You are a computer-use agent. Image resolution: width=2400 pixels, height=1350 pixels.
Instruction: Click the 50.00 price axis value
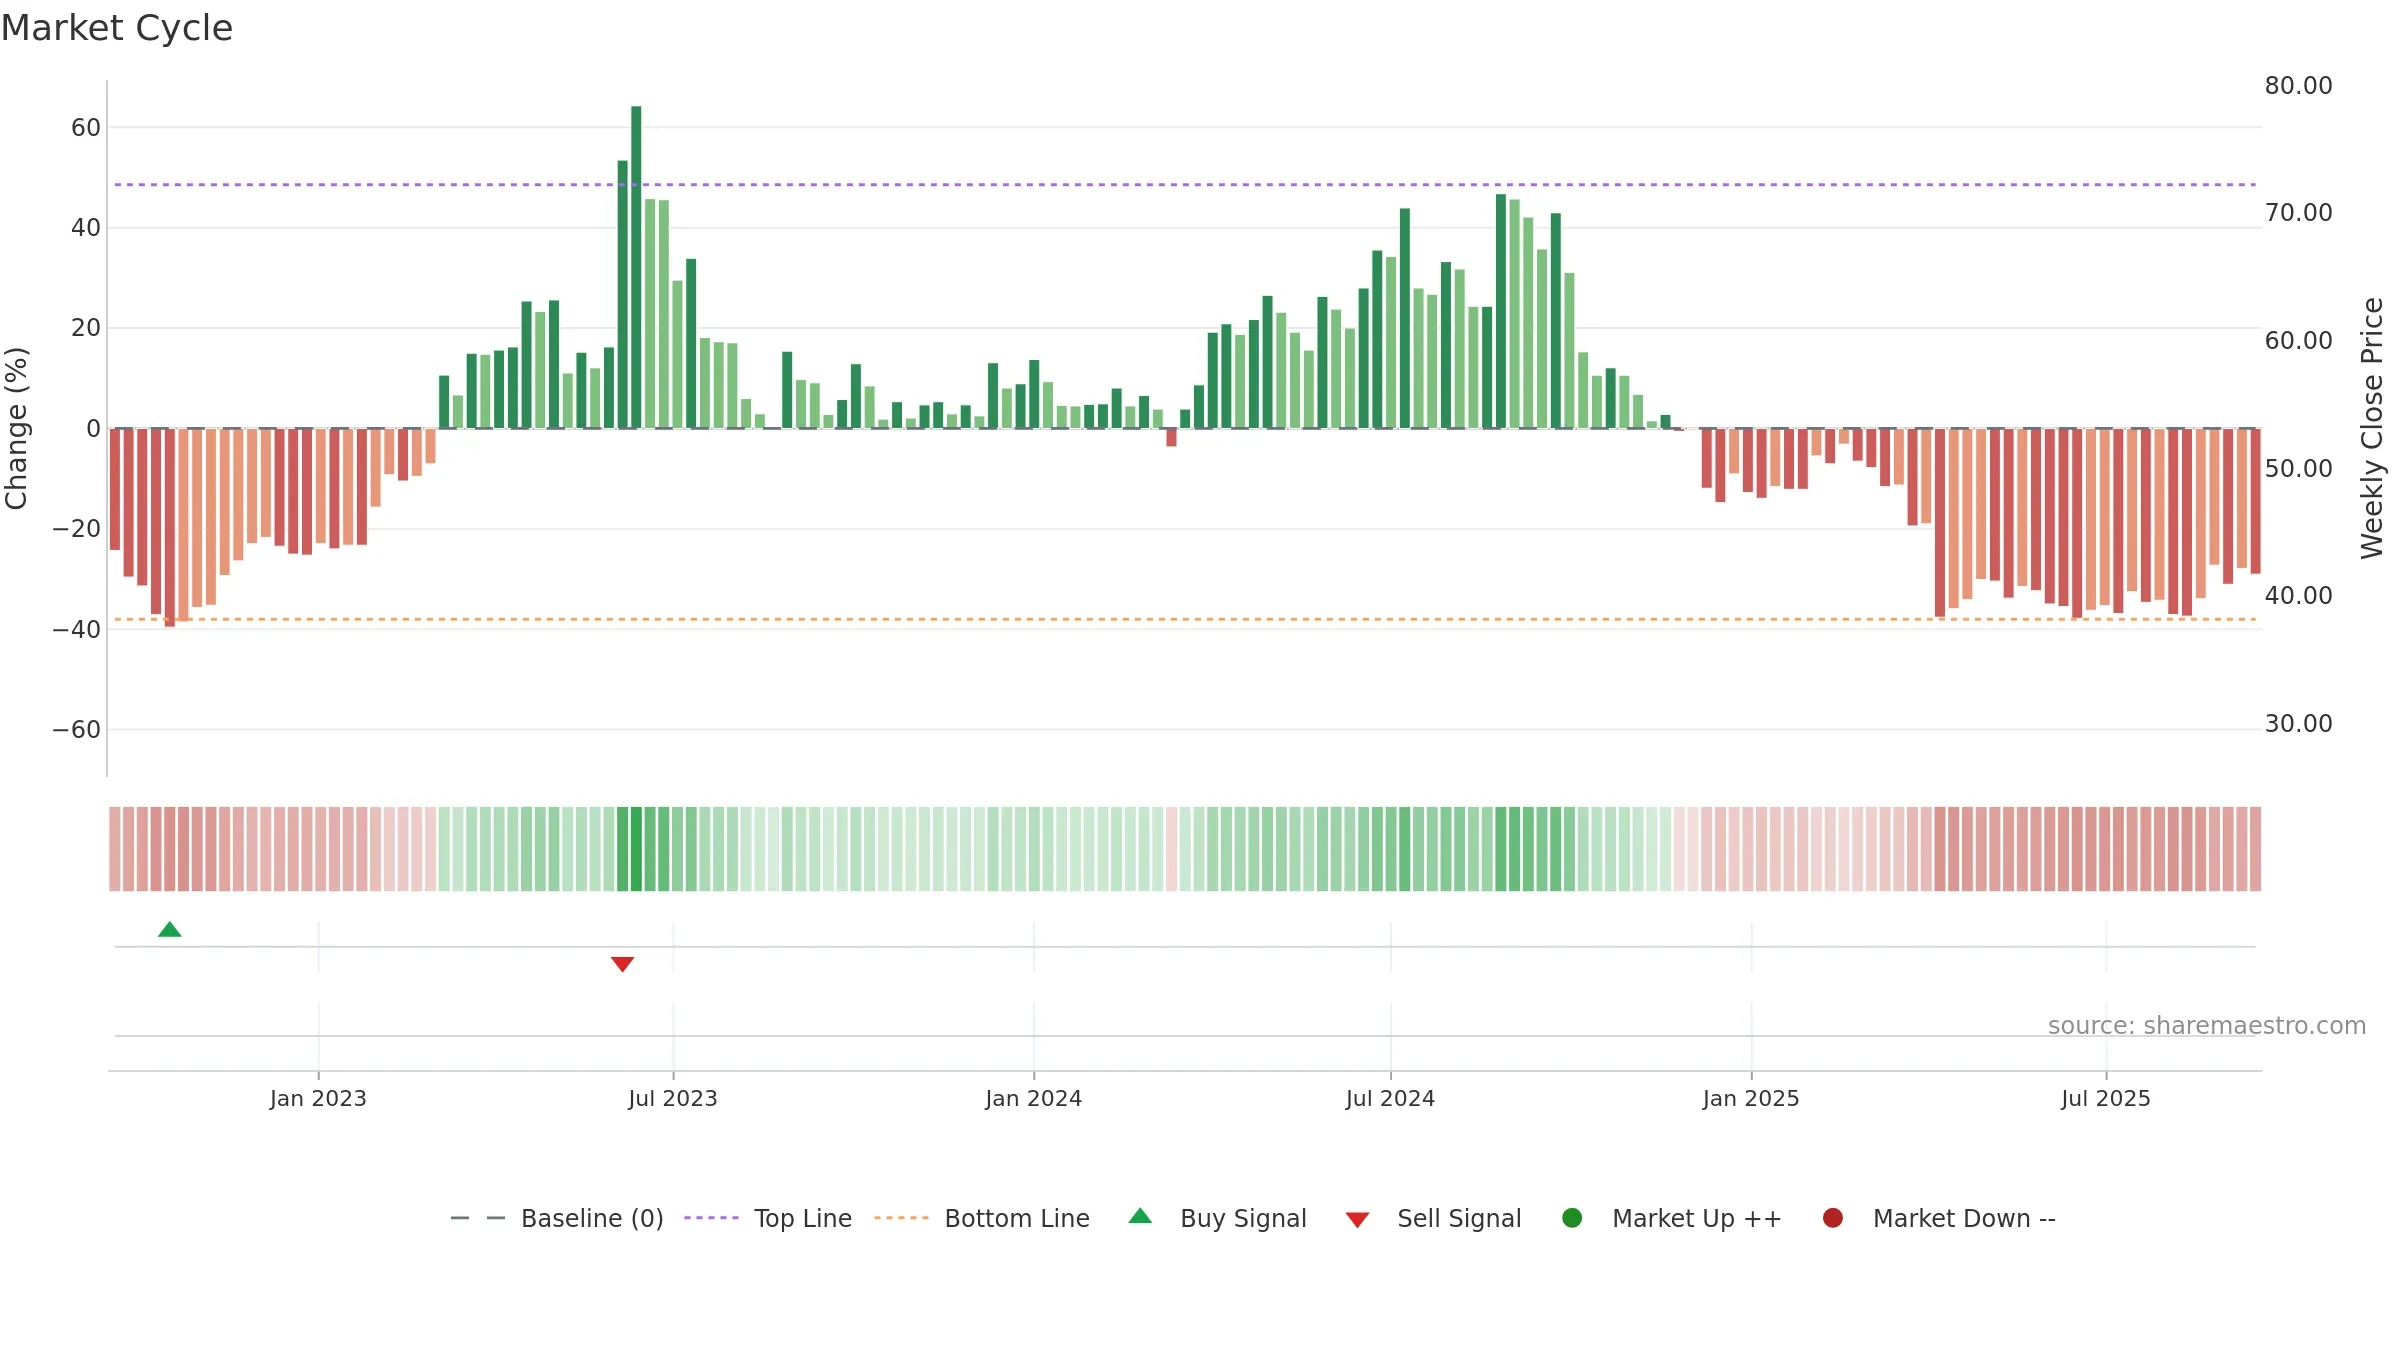click(2298, 469)
